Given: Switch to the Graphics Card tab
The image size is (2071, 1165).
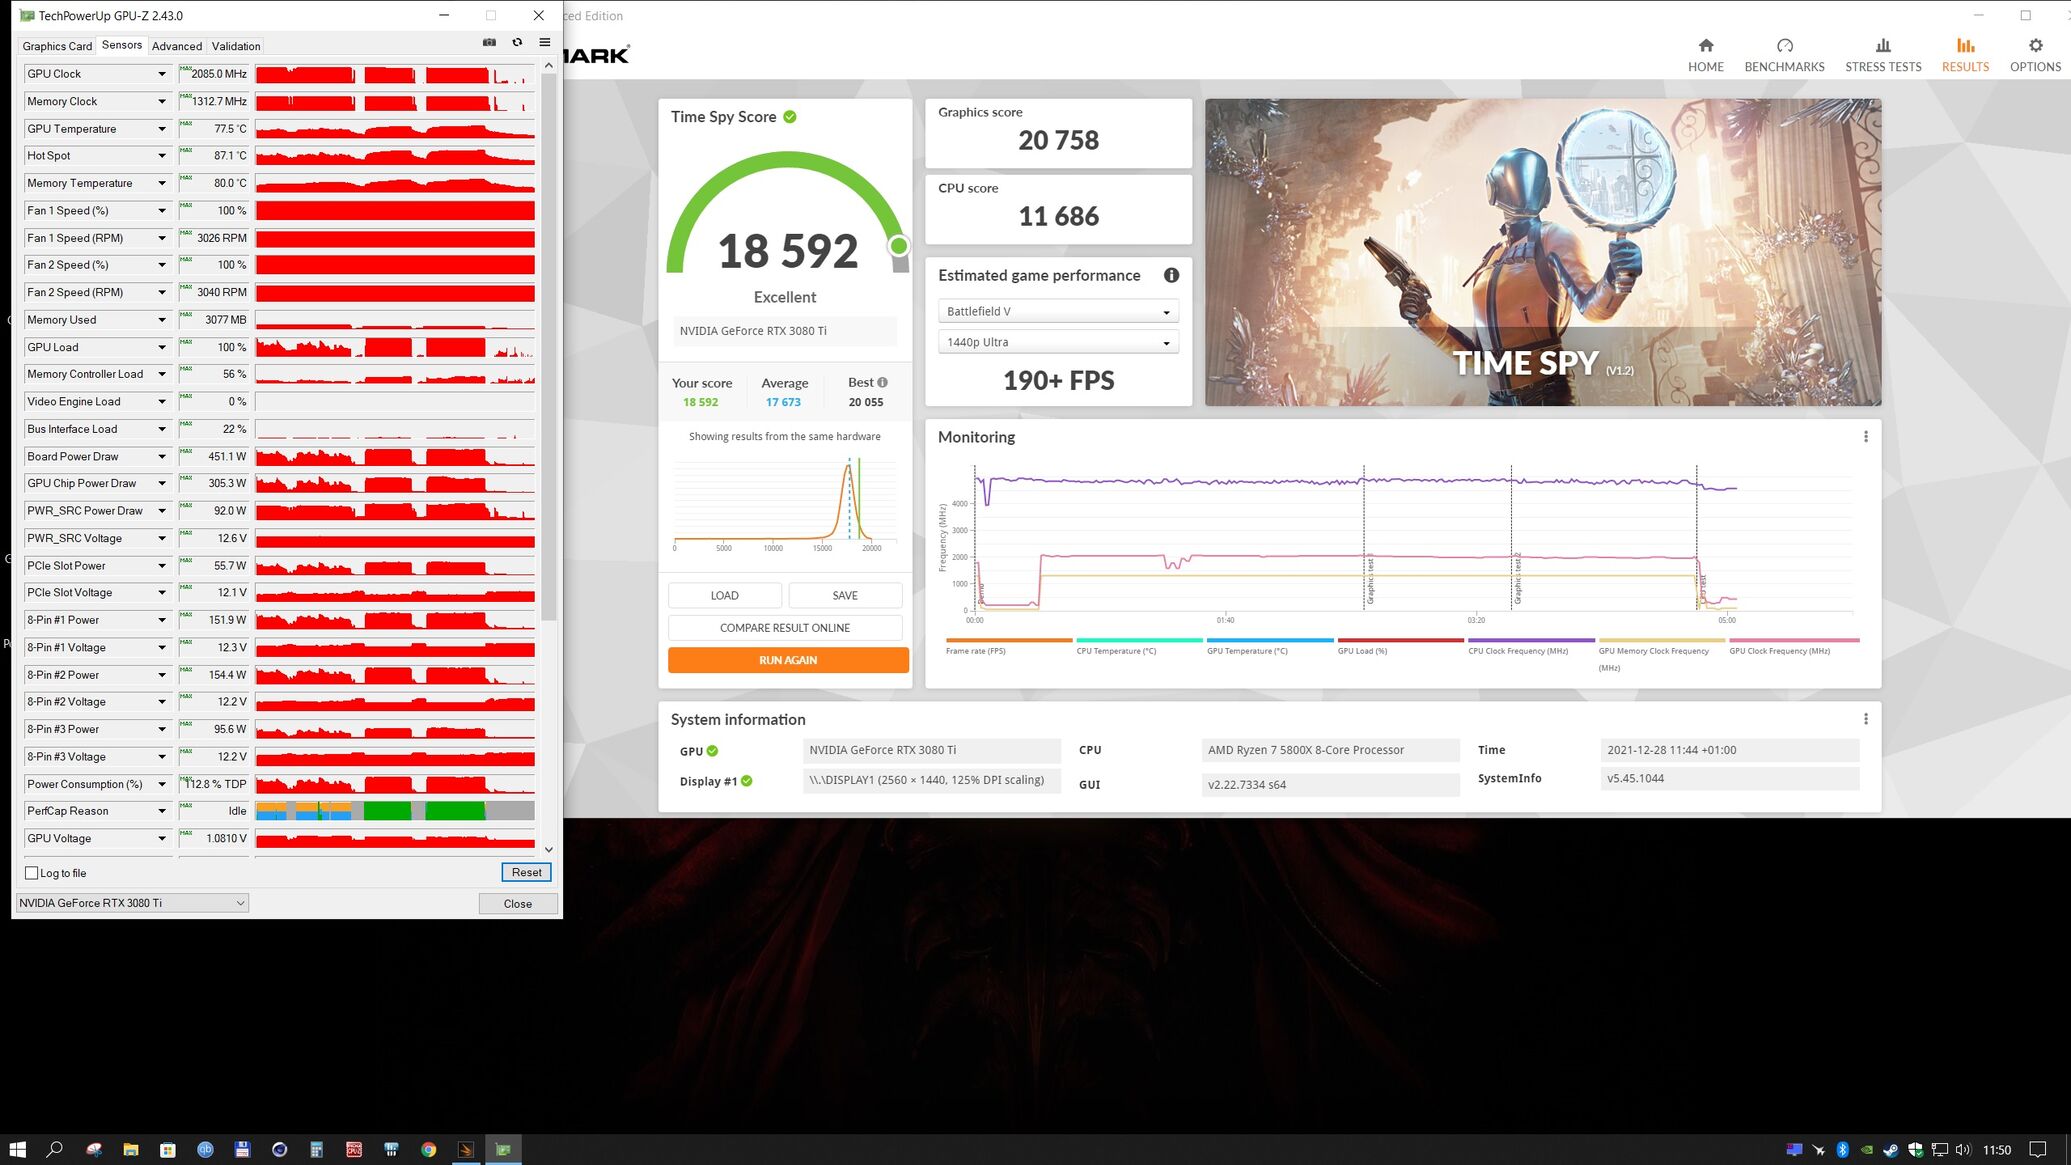Looking at the screenshot, I should pos(57,46).
